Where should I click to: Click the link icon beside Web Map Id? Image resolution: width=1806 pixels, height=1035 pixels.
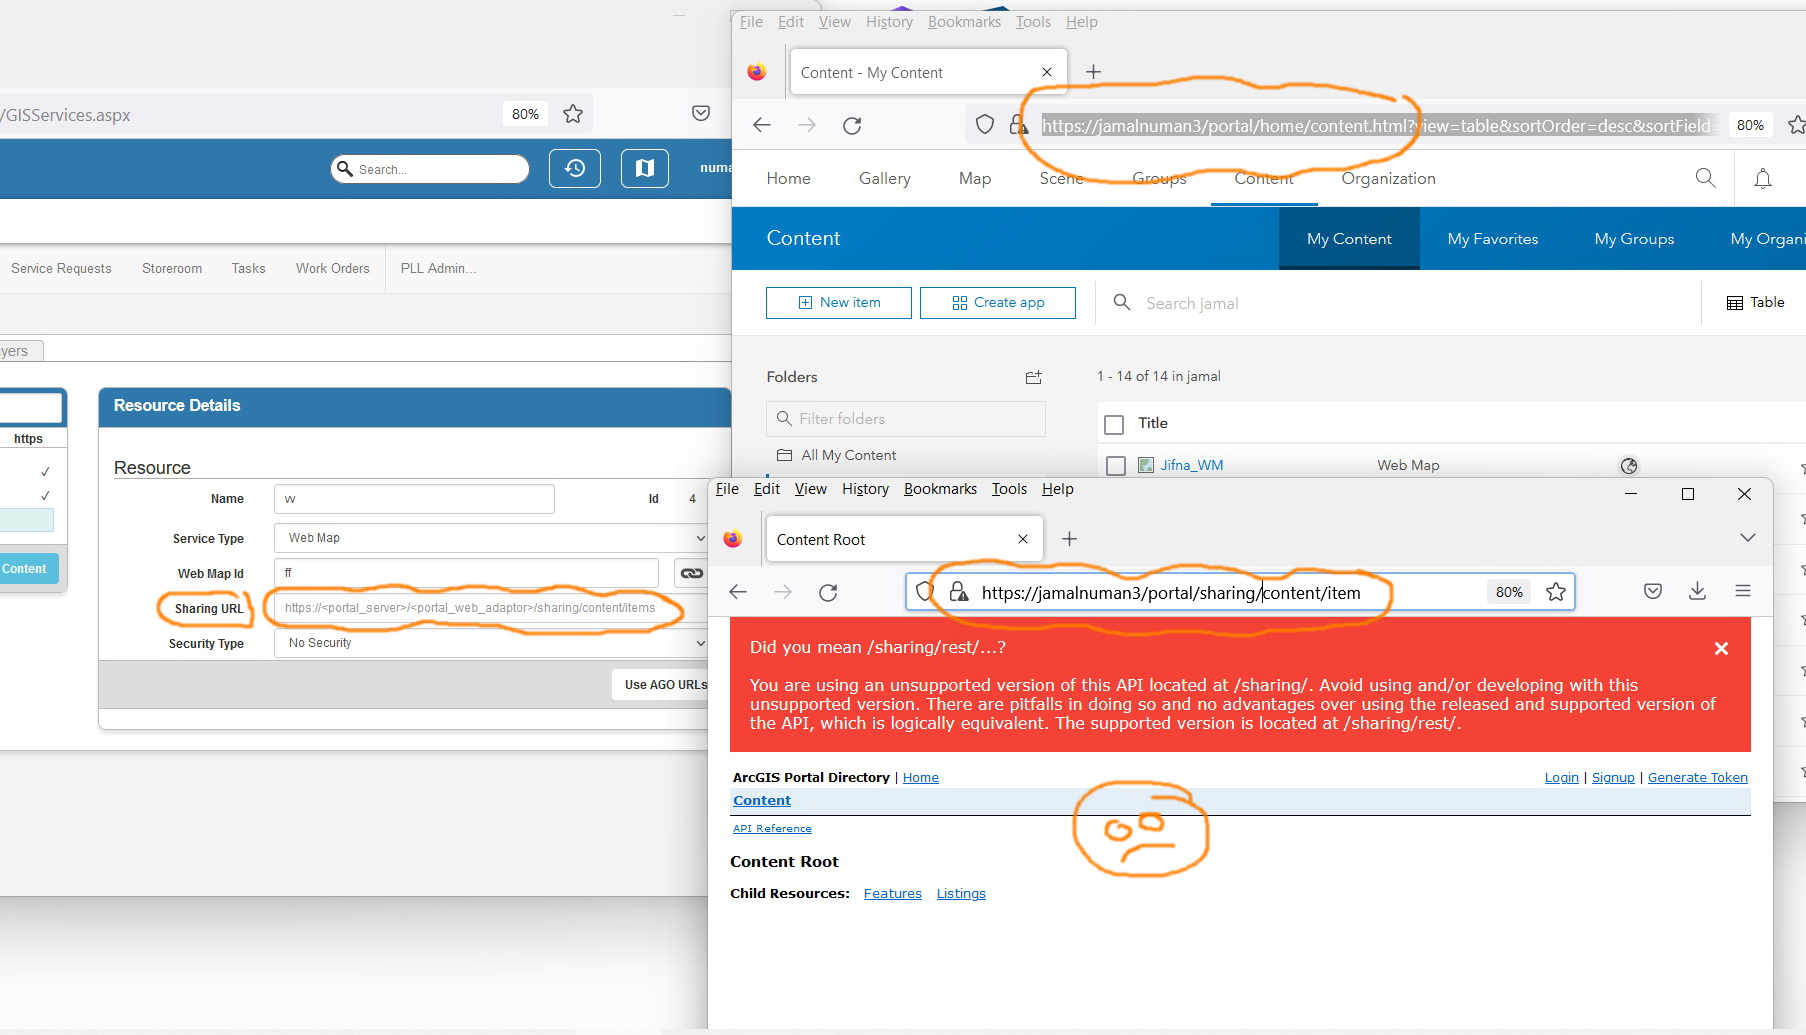pos(691,573)
